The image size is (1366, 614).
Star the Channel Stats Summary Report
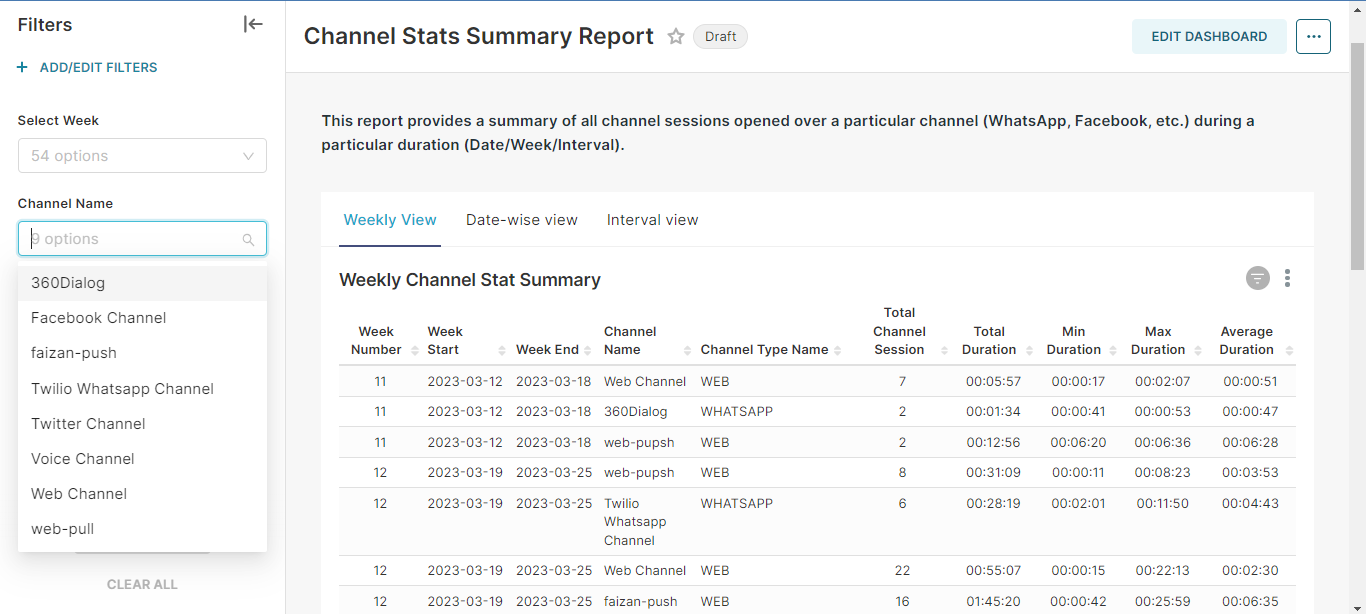coord(675,36)
